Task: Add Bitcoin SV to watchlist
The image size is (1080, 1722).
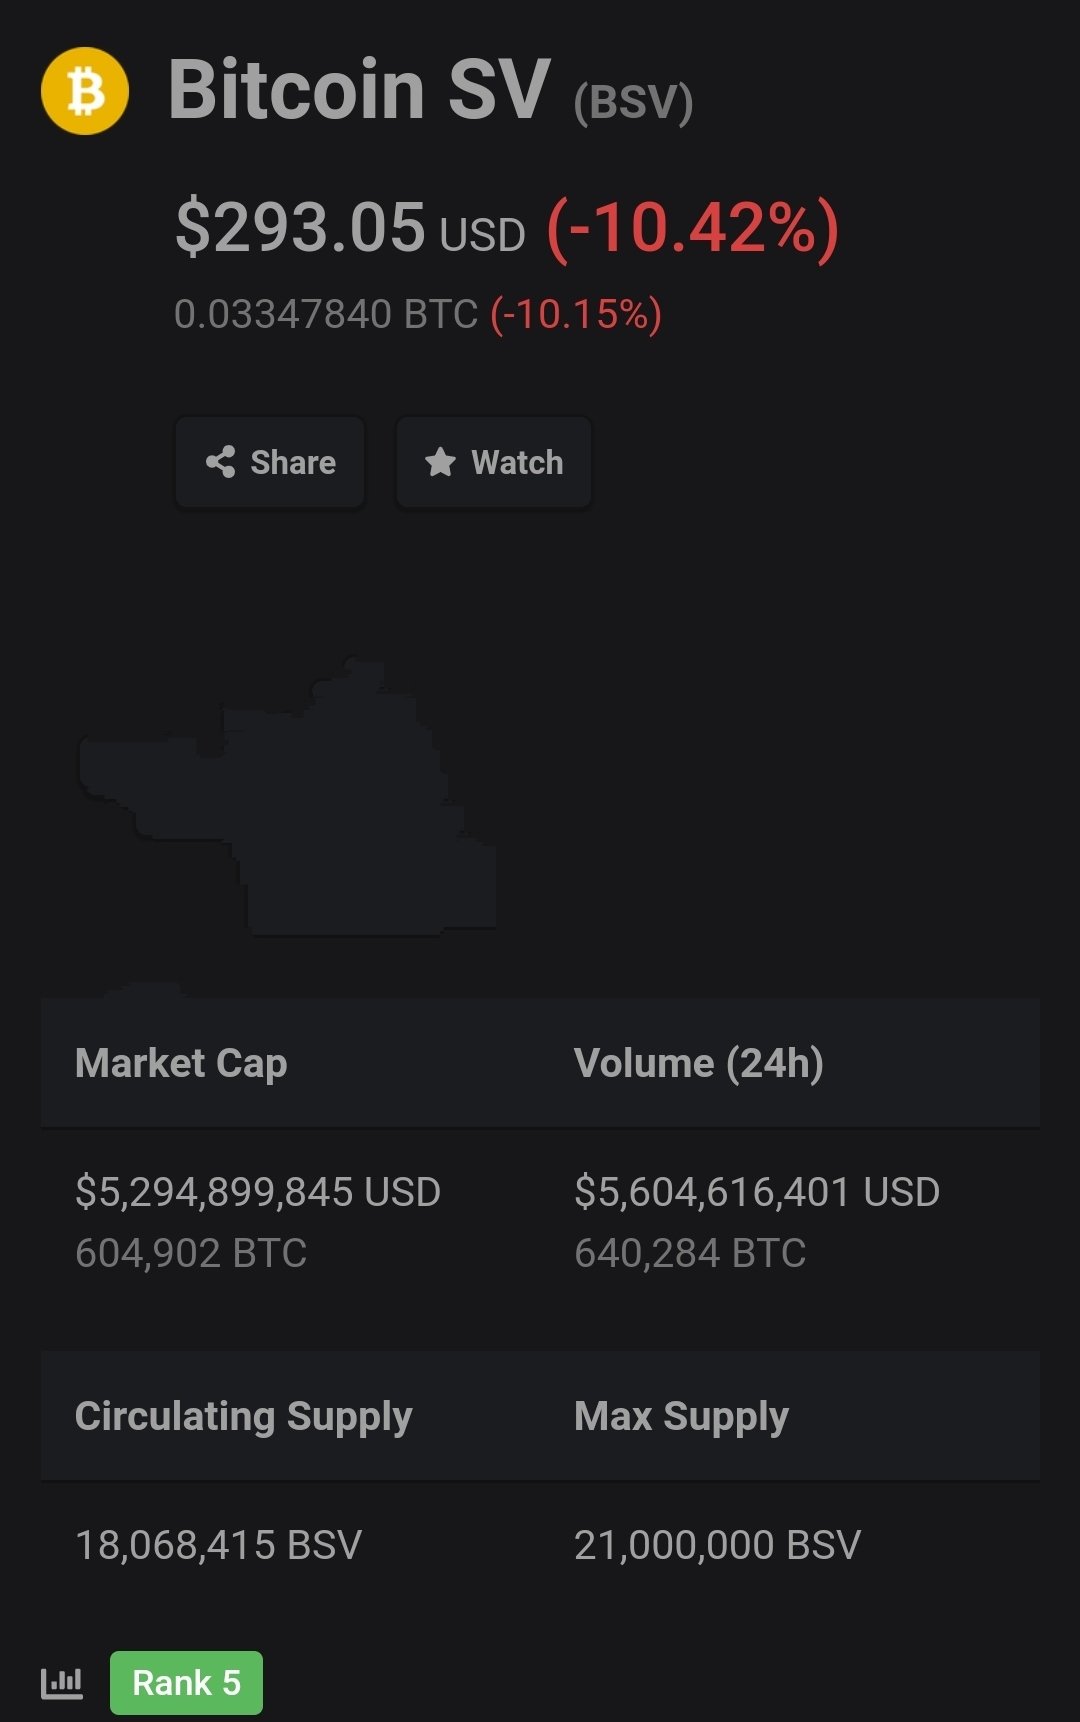Action: point(494,463)
